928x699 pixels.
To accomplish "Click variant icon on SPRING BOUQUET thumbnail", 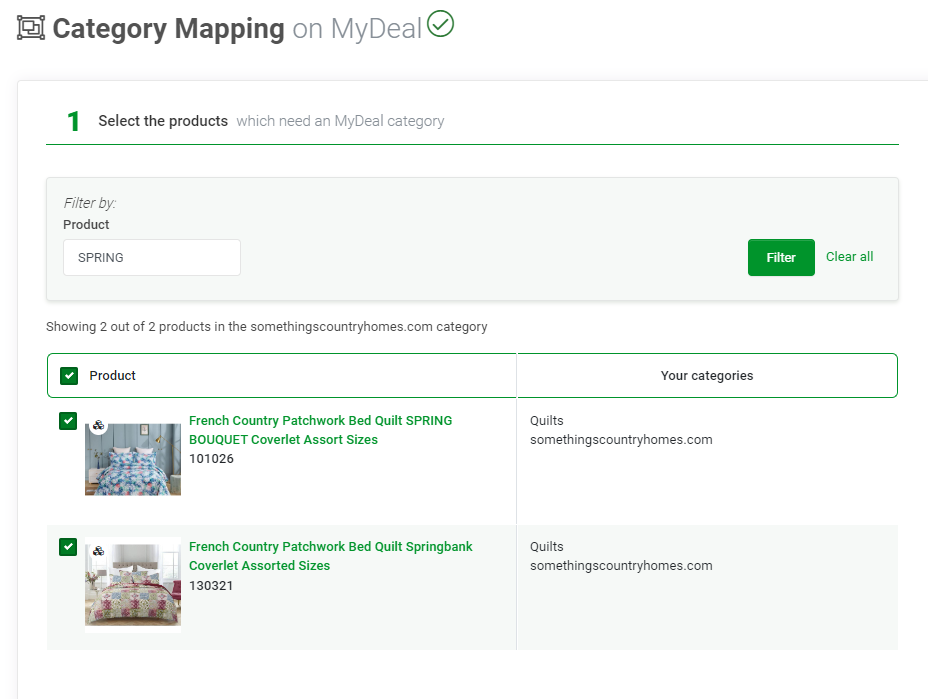I will 99,425.
